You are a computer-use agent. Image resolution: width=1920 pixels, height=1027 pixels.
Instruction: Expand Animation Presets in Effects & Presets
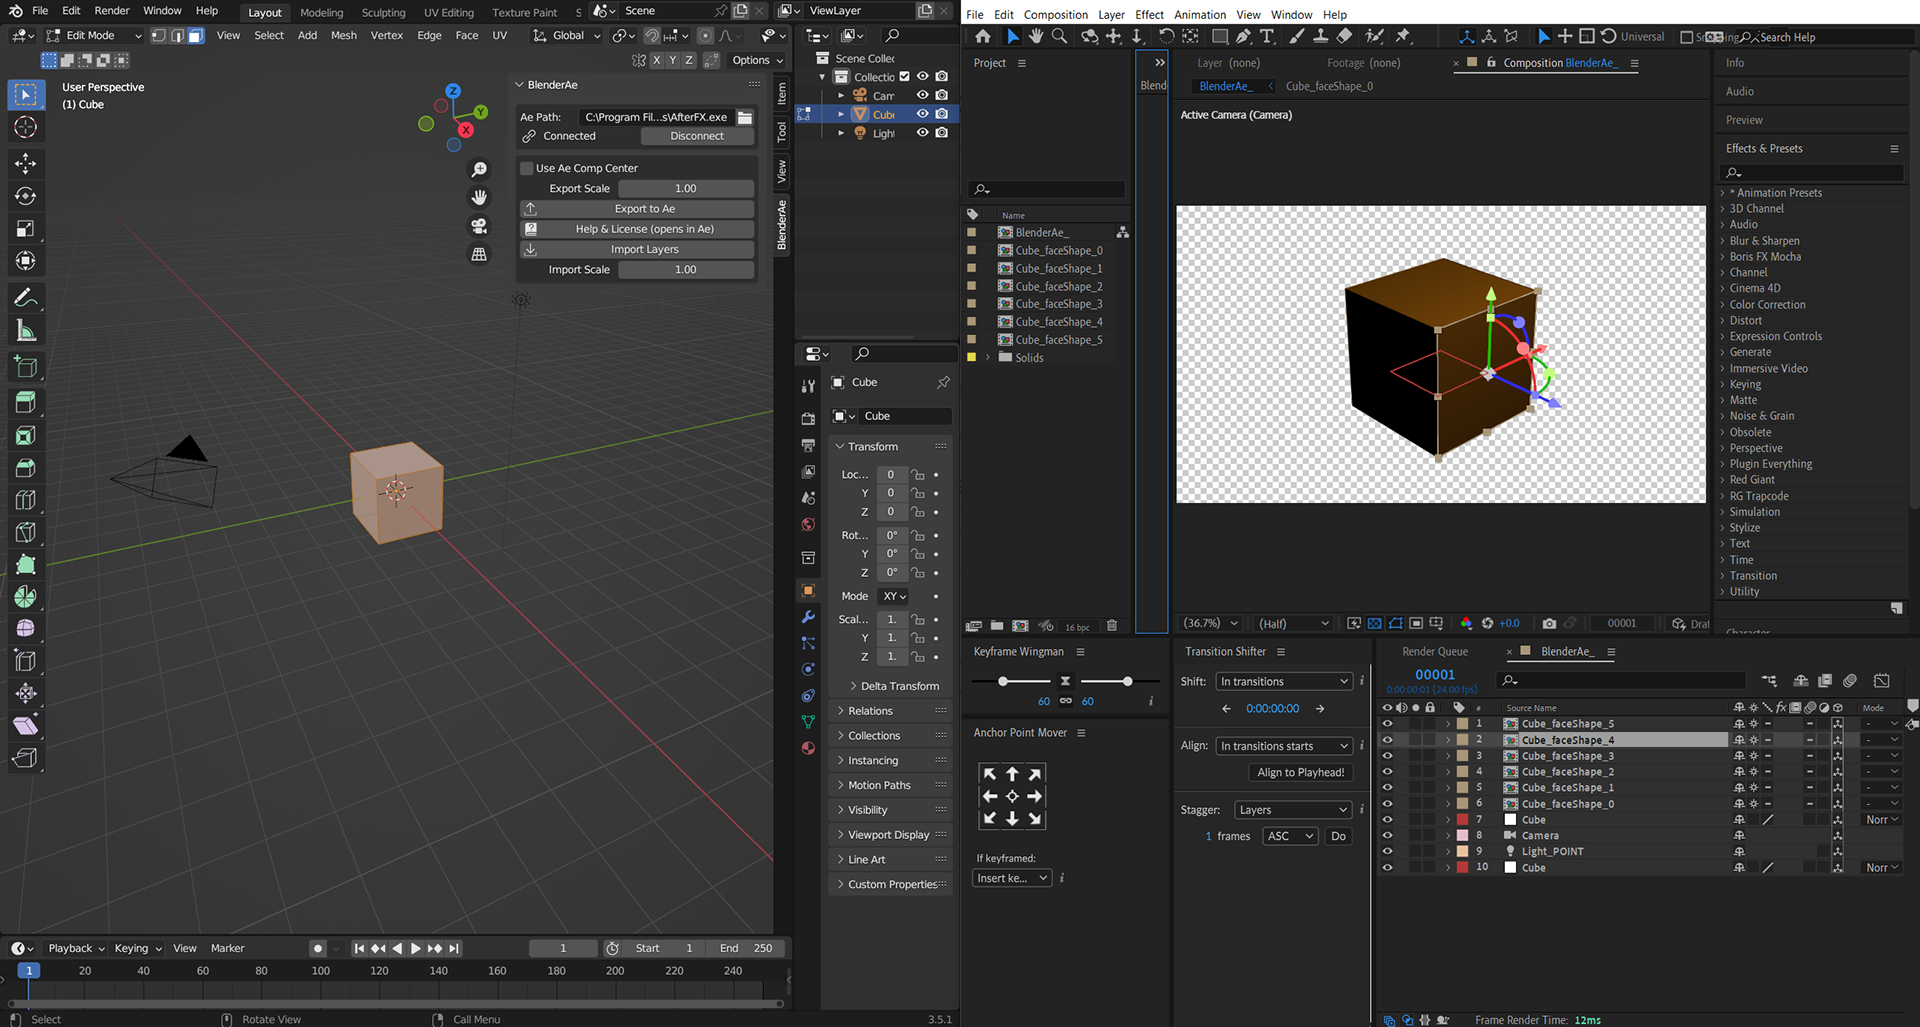[1723, 193]
